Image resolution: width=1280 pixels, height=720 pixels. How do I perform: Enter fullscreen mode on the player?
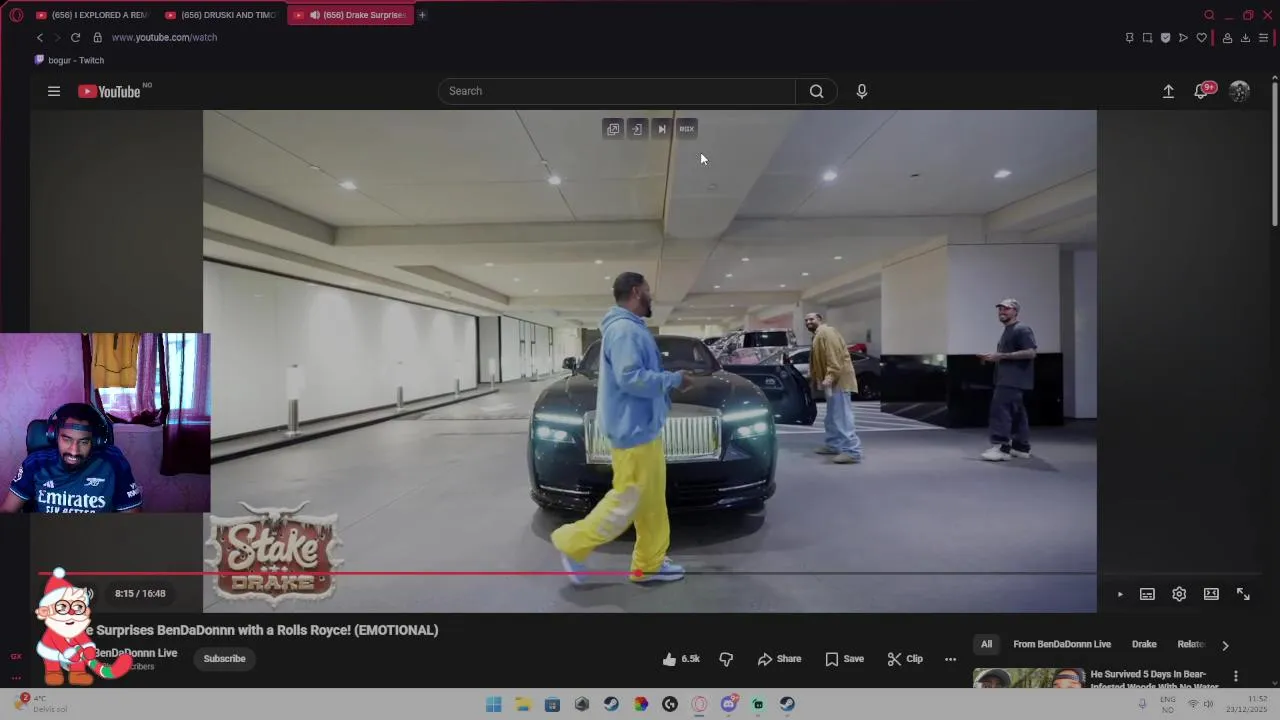click(x=1243, y=594)
